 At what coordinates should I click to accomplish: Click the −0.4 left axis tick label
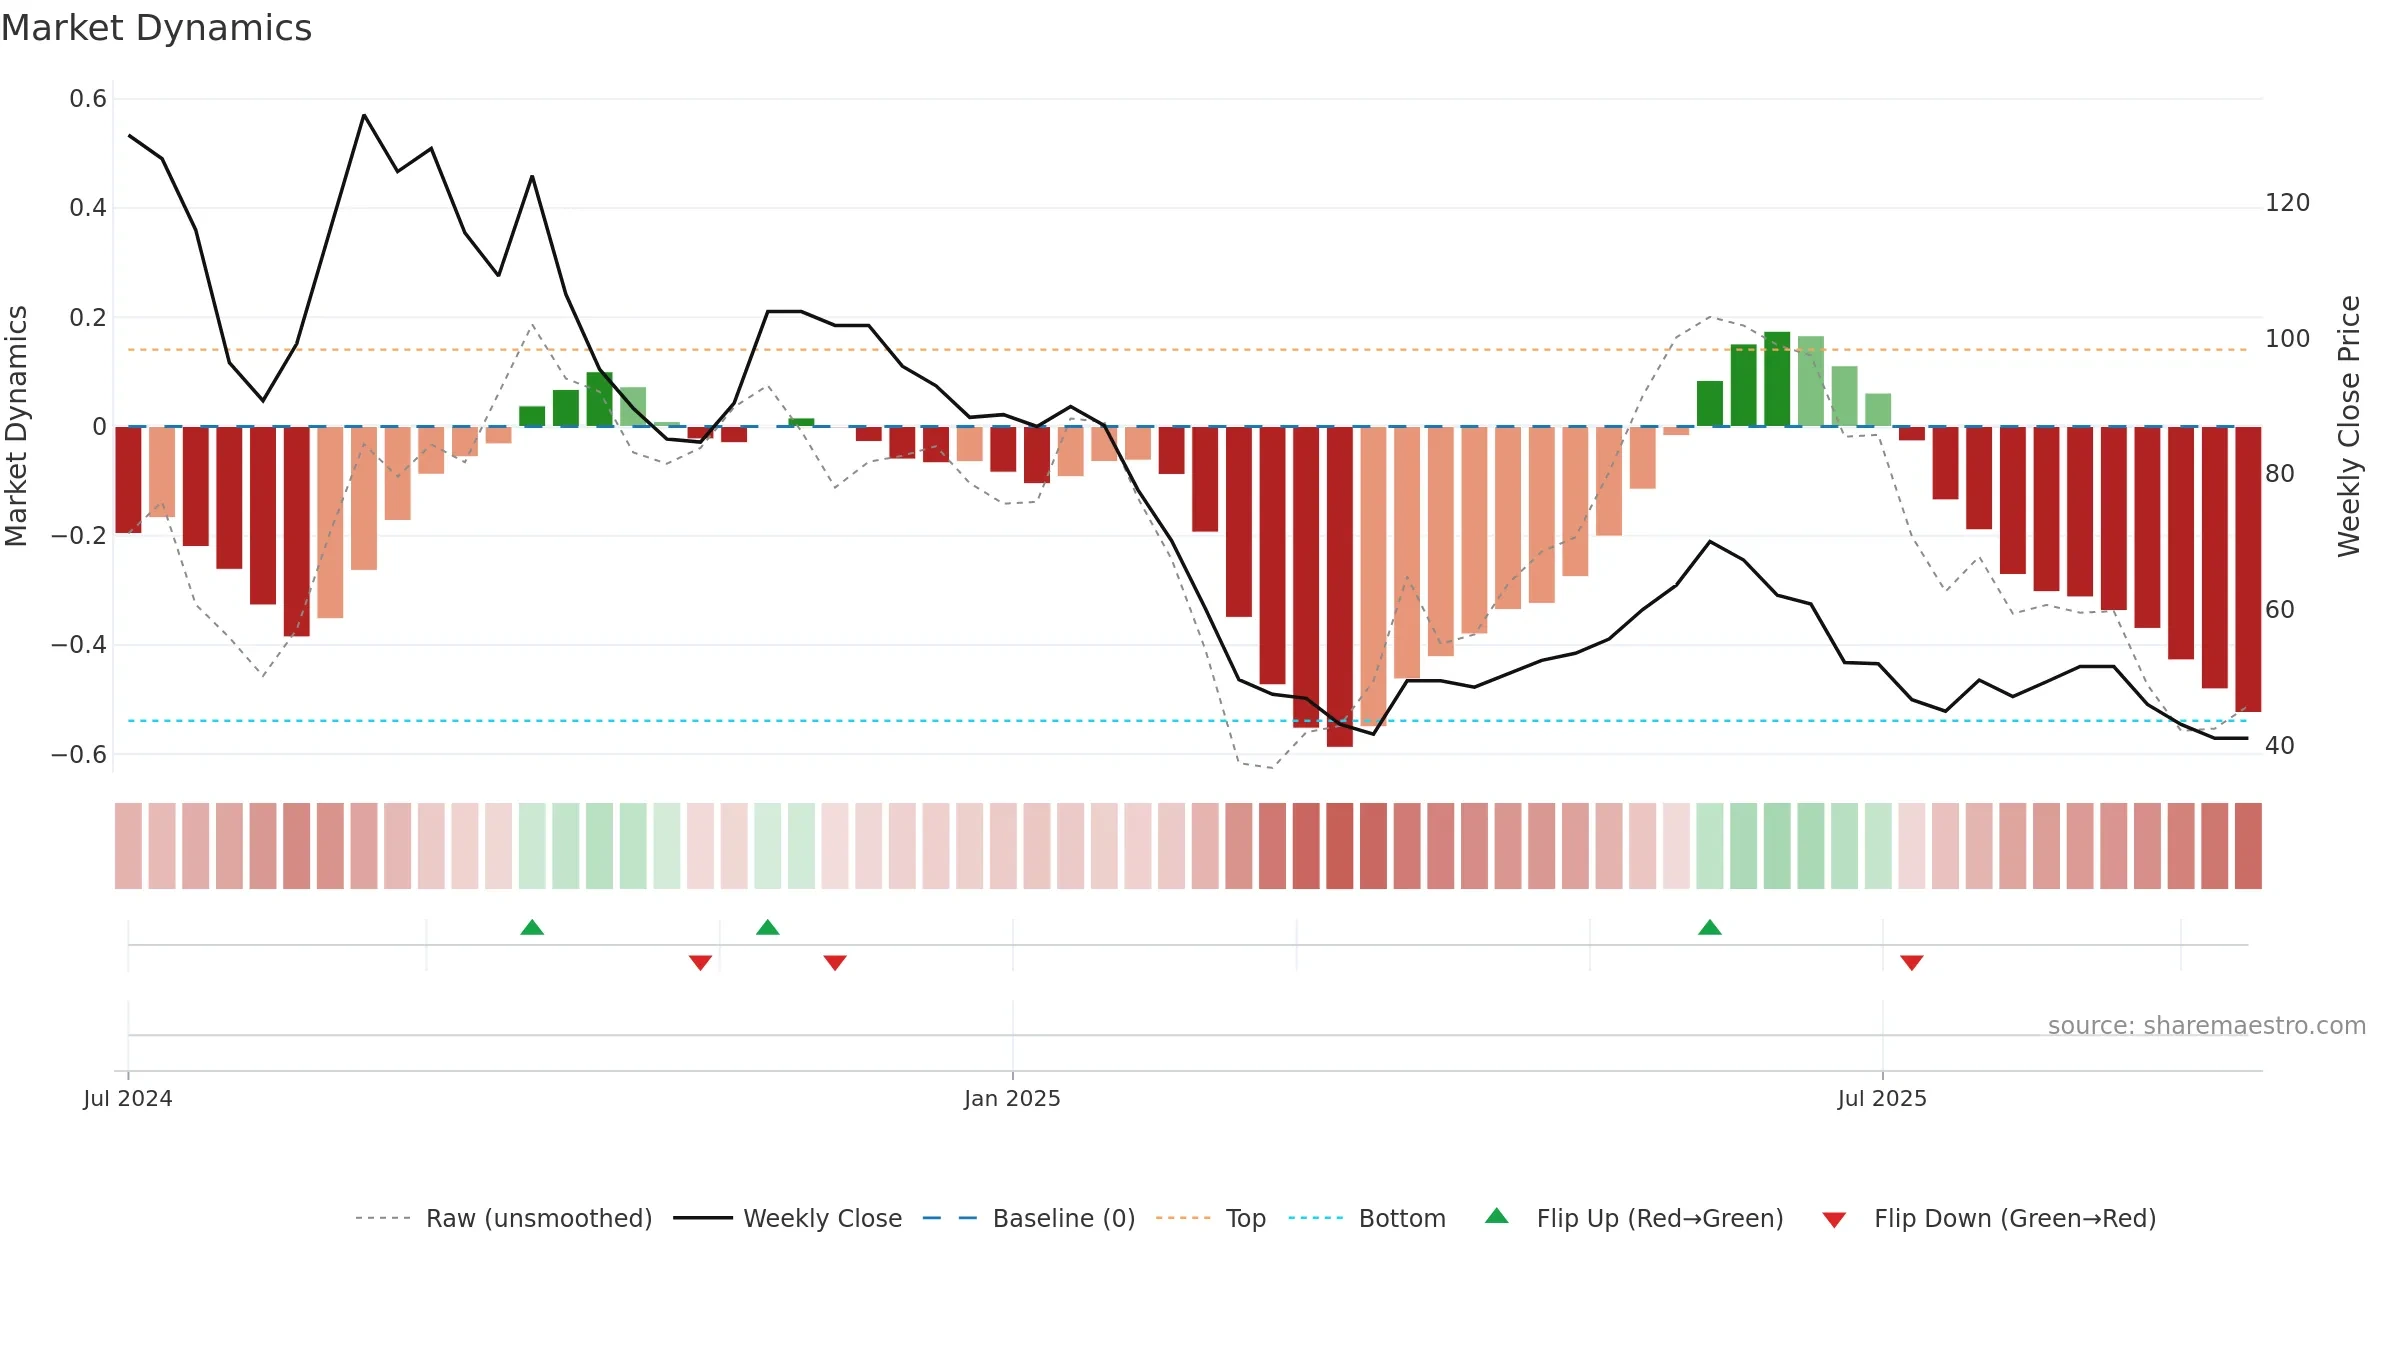click(x=79, y=645)
